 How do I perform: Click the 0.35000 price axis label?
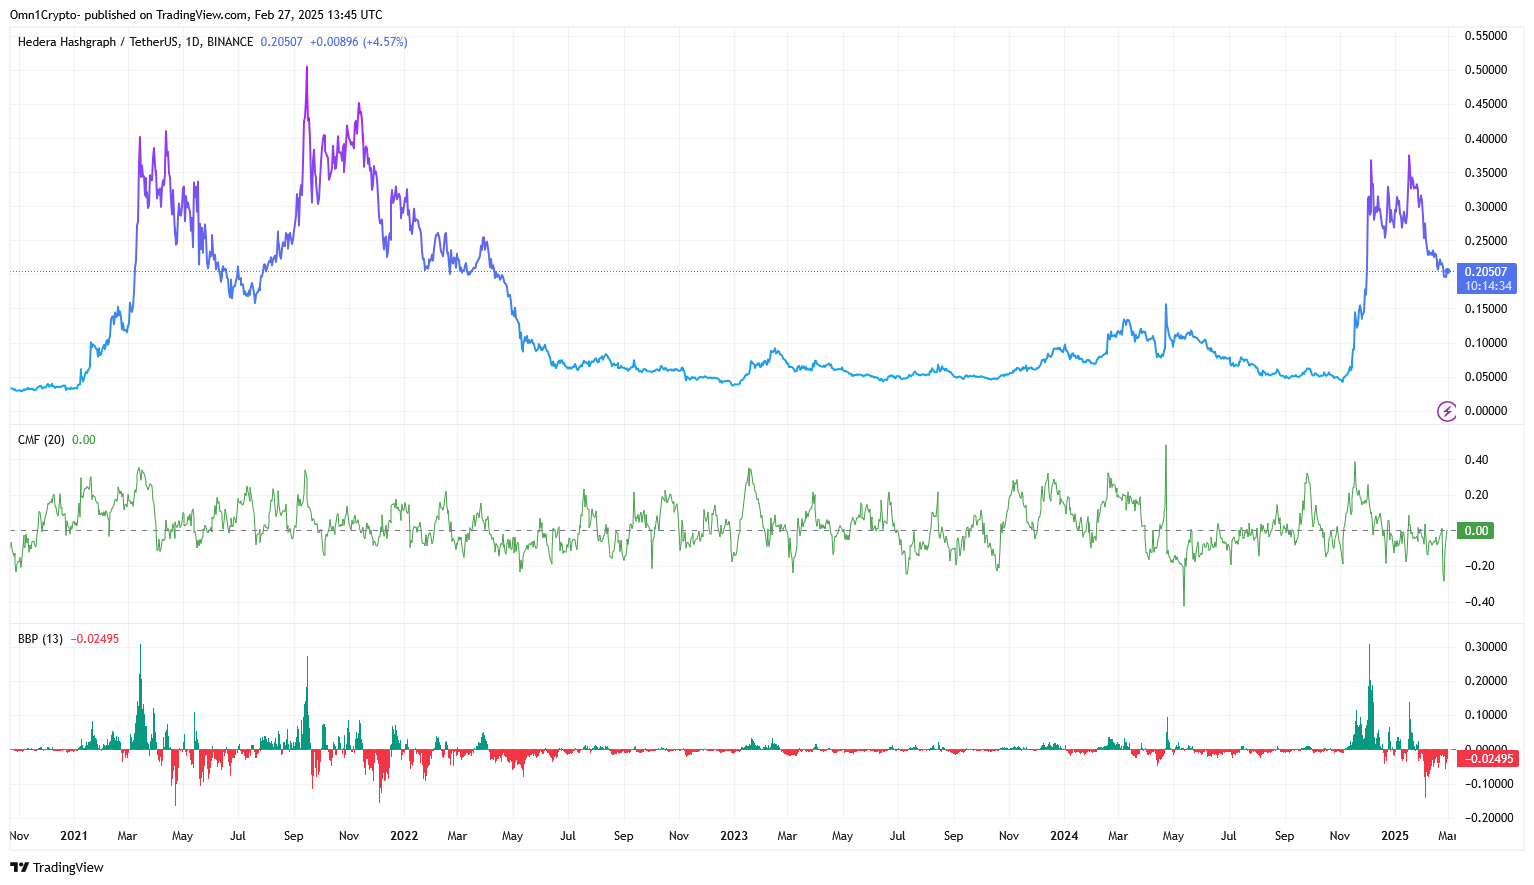[x=1486, y=173]
